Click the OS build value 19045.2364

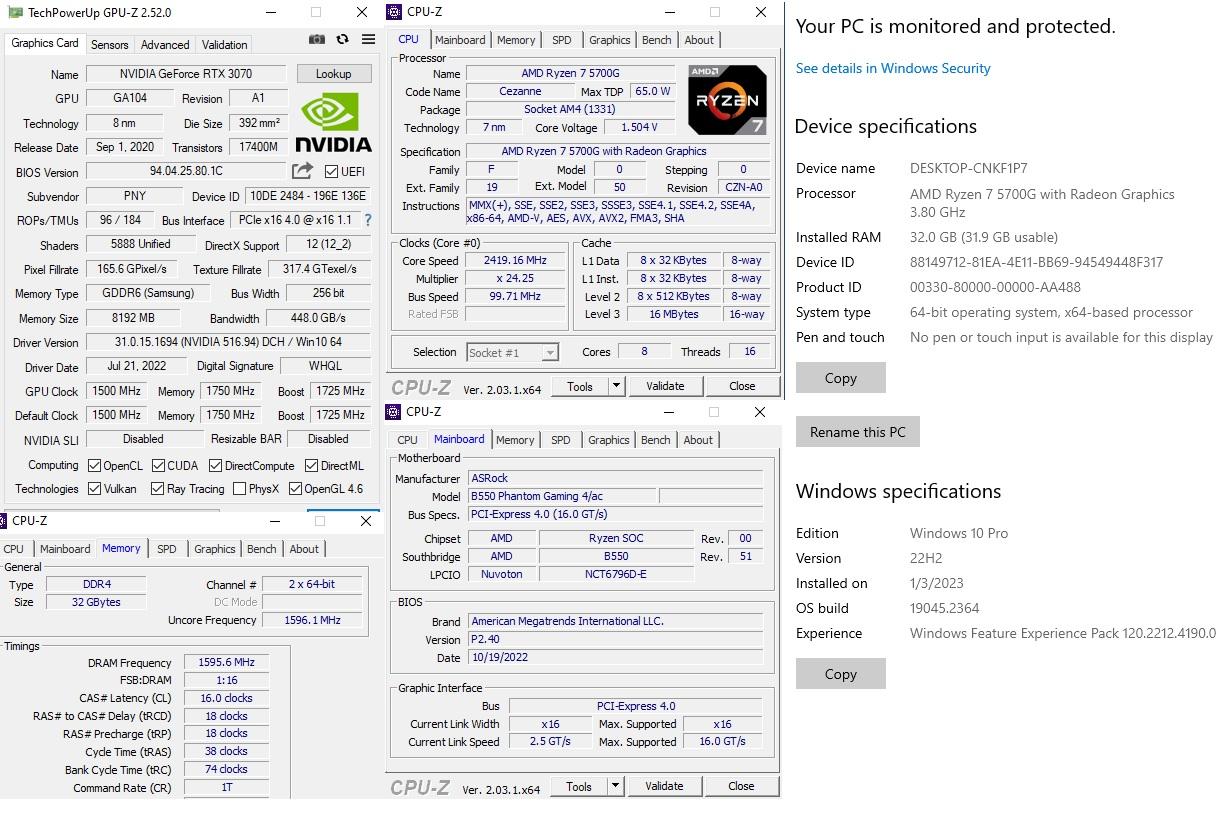945,608
